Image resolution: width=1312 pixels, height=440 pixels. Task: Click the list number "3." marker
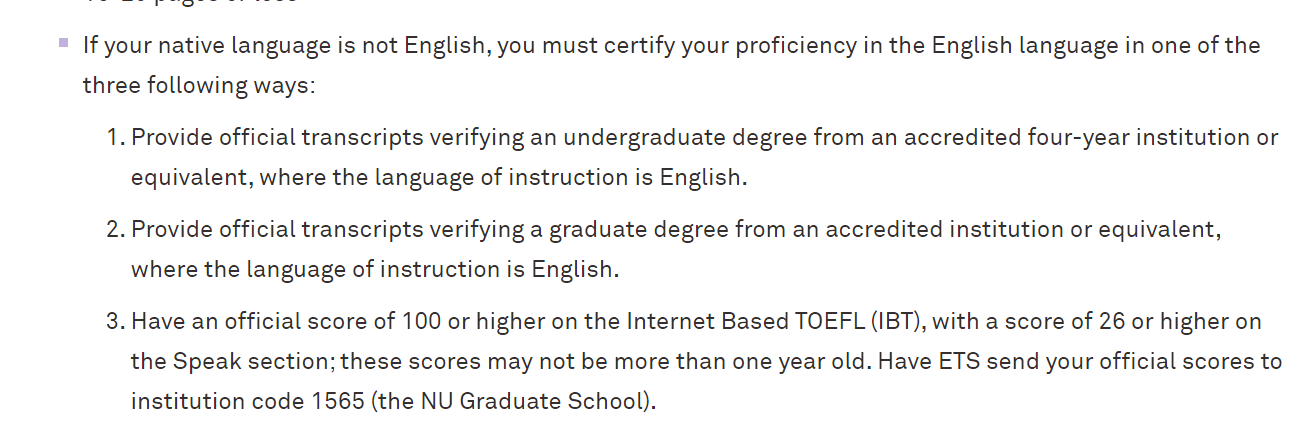[x=115, y=321]
